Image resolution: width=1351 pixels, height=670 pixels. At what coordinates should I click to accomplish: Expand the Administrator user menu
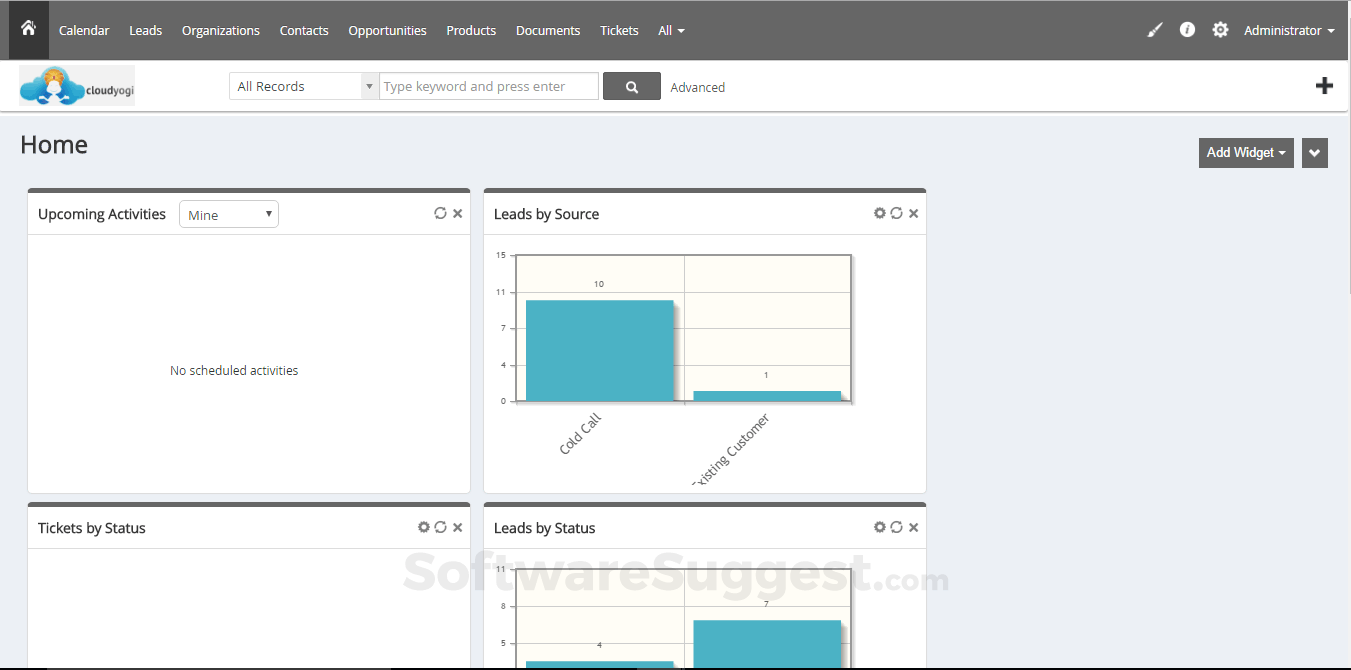pyautogui.click(x=1289, y=30)
